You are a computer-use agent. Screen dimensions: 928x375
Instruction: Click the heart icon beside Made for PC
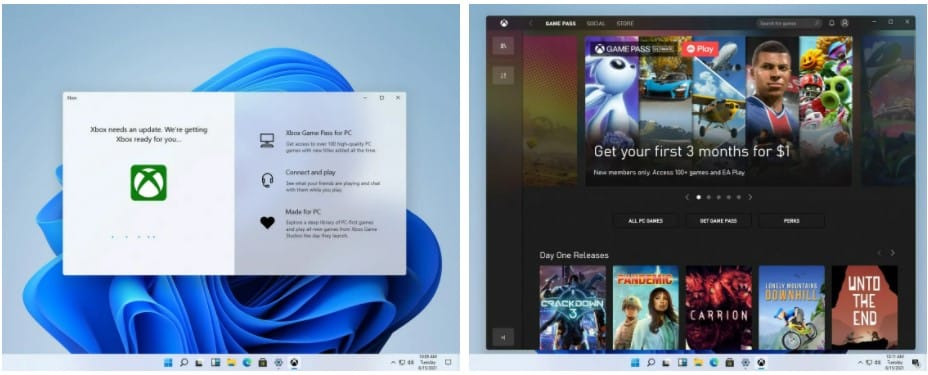pyautogui.click(x=268, y=222)
